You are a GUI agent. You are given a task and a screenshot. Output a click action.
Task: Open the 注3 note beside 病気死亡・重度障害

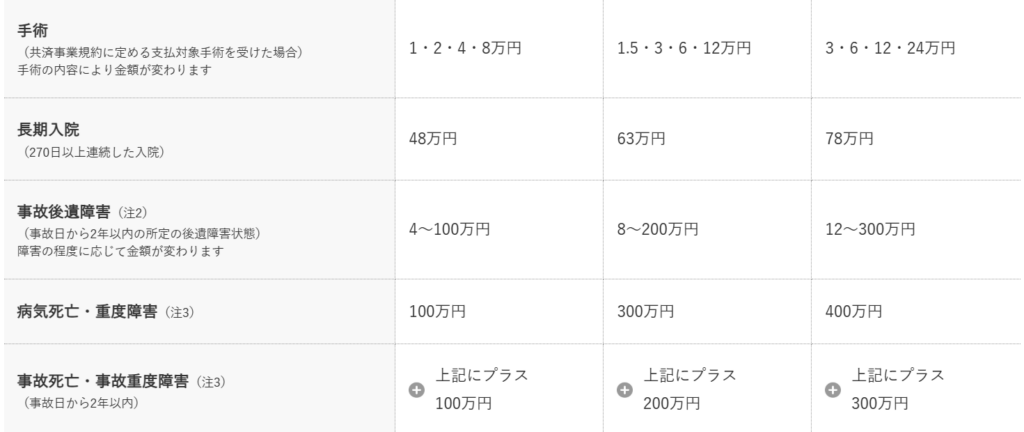tap(179, 312)
